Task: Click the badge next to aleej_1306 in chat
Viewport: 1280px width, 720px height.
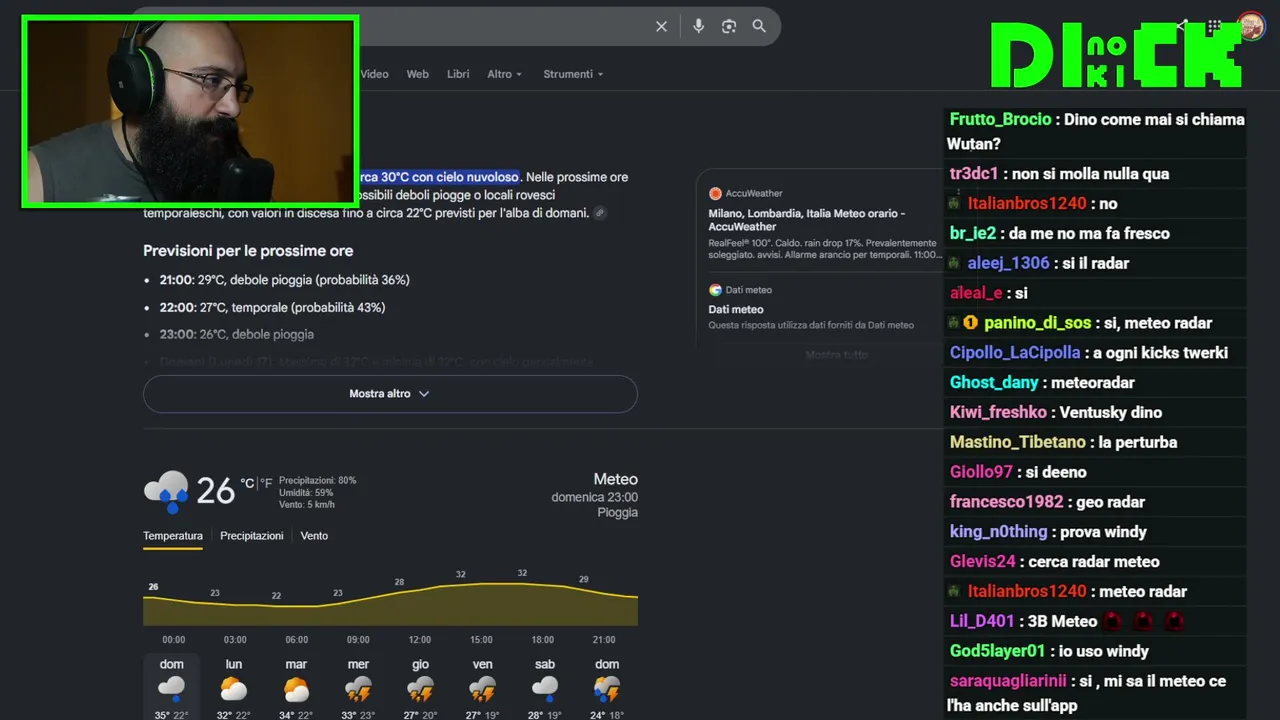Action: pyautogui.click(x=955, y=263)
